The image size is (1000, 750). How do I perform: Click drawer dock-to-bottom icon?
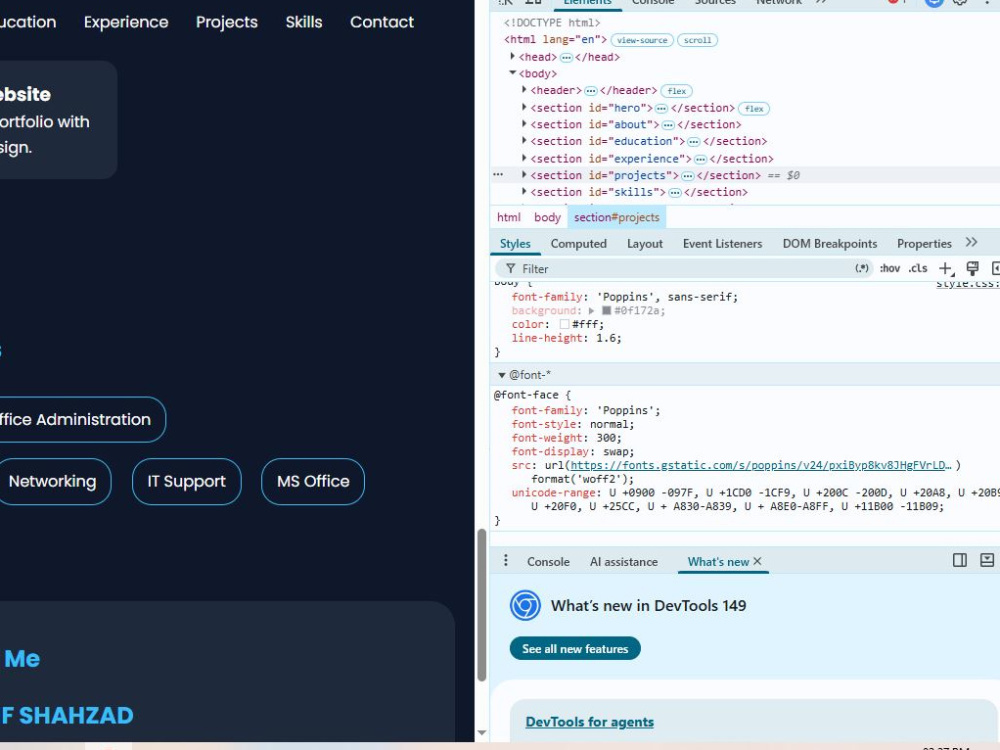pos(987,560)
